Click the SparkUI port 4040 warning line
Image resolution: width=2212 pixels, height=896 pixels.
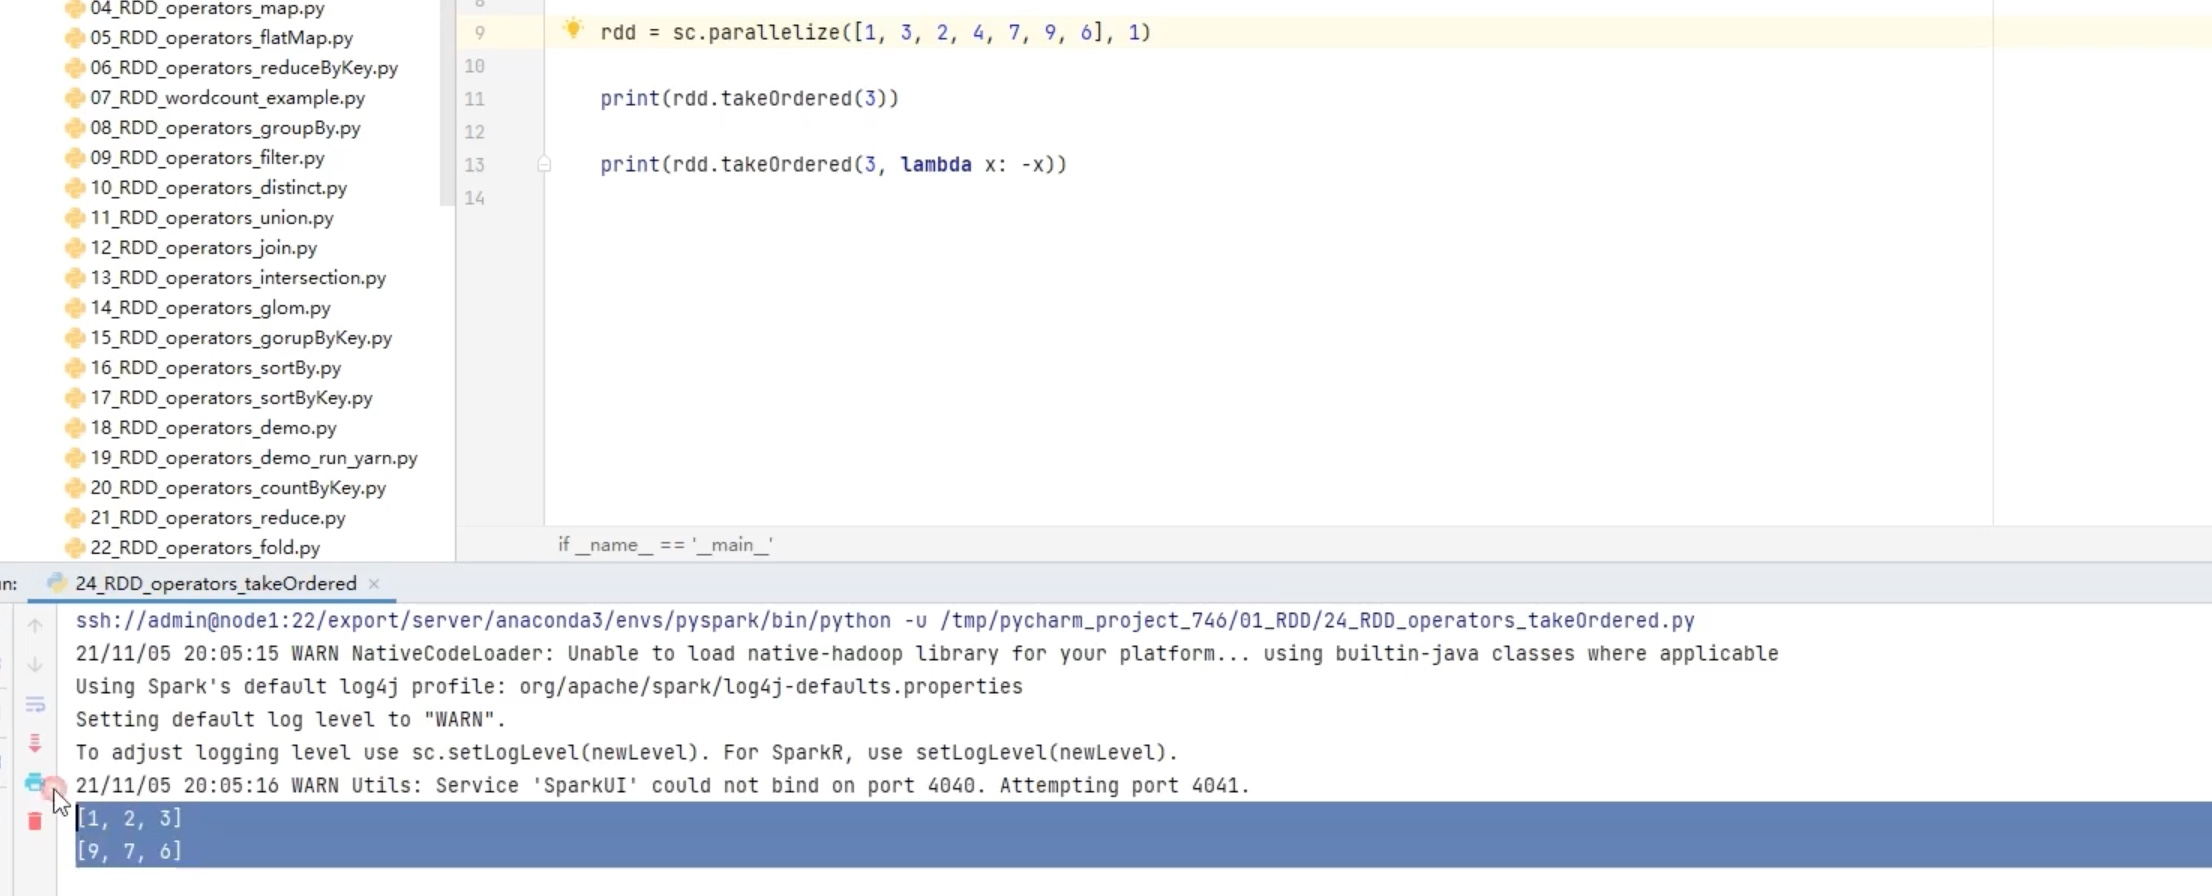pos(663,786)
